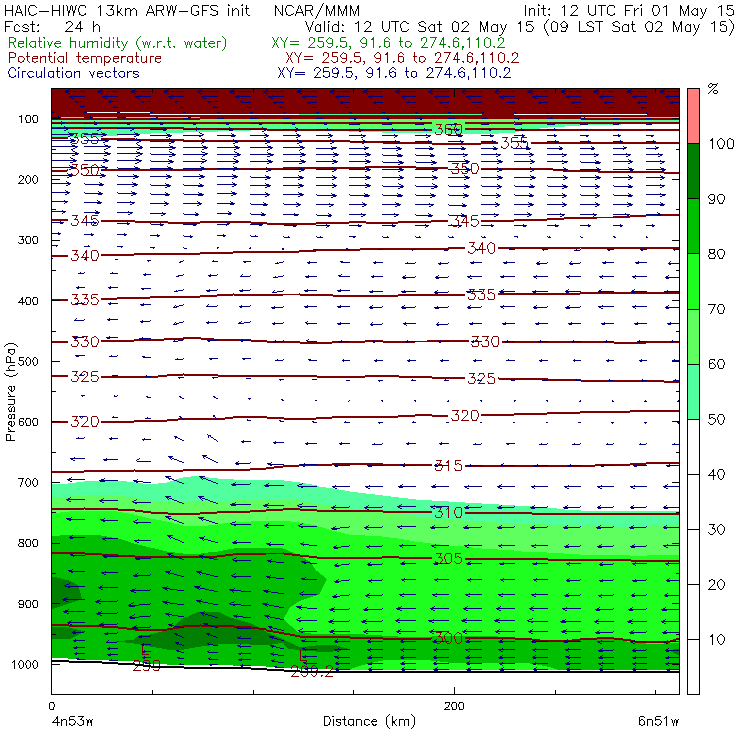The image size is (740, 740).
Task: Click pressure axis tick label '600'
Action: click(28, 421)
